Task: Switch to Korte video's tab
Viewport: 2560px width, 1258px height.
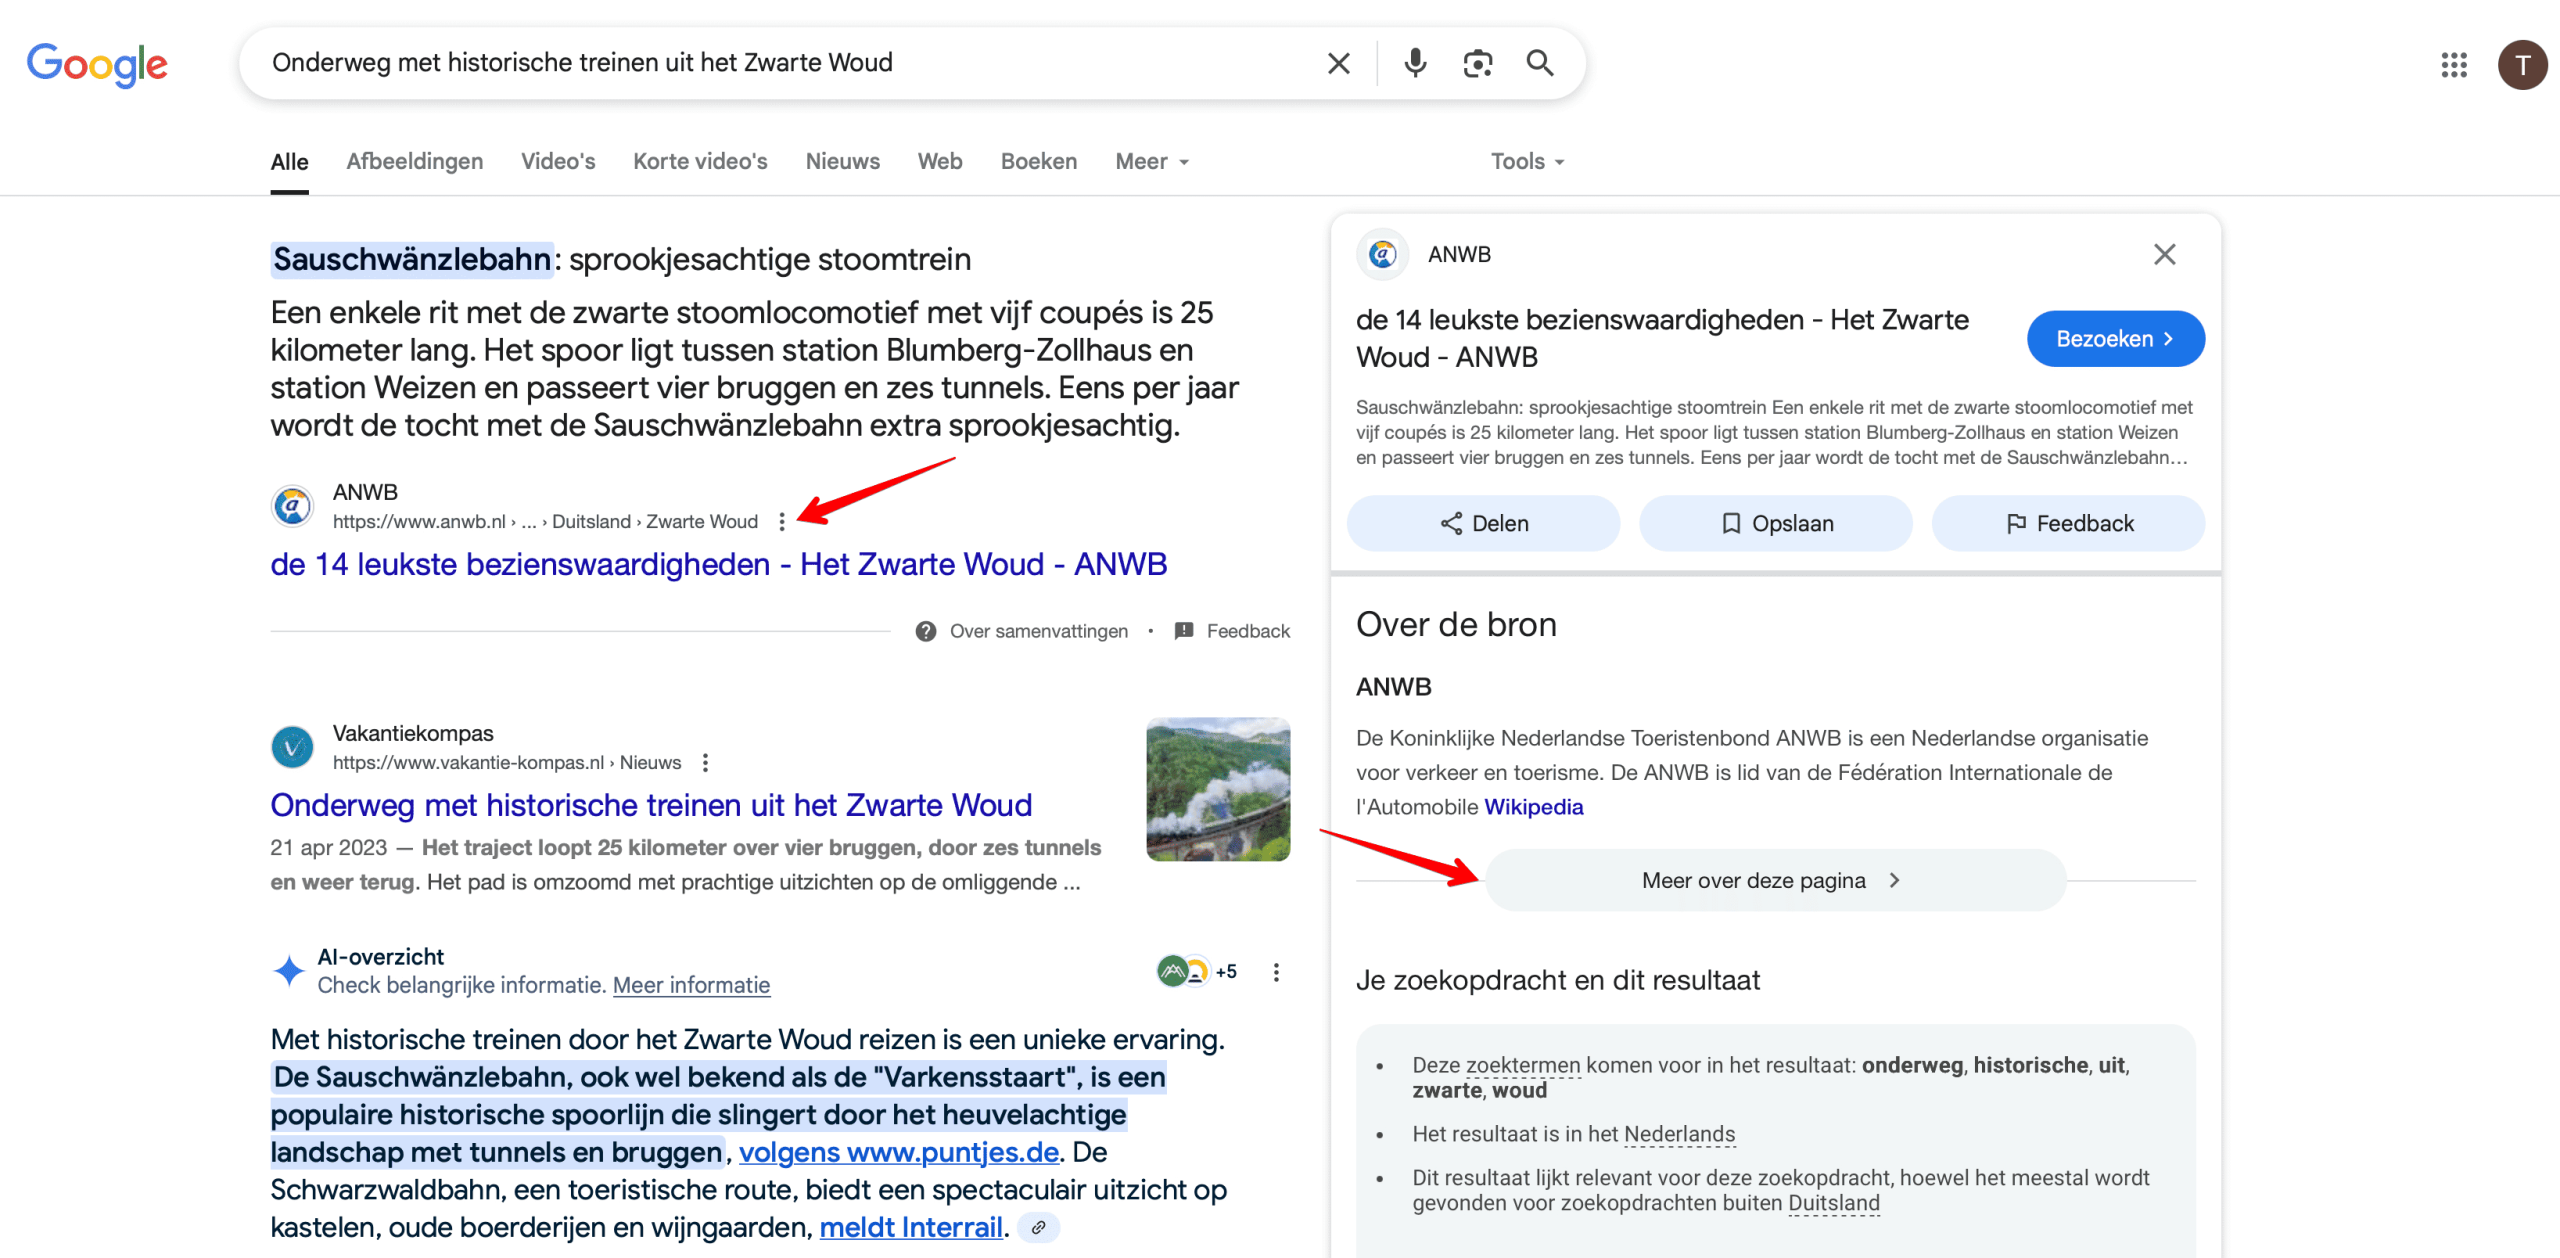Action: click(700, 161)
